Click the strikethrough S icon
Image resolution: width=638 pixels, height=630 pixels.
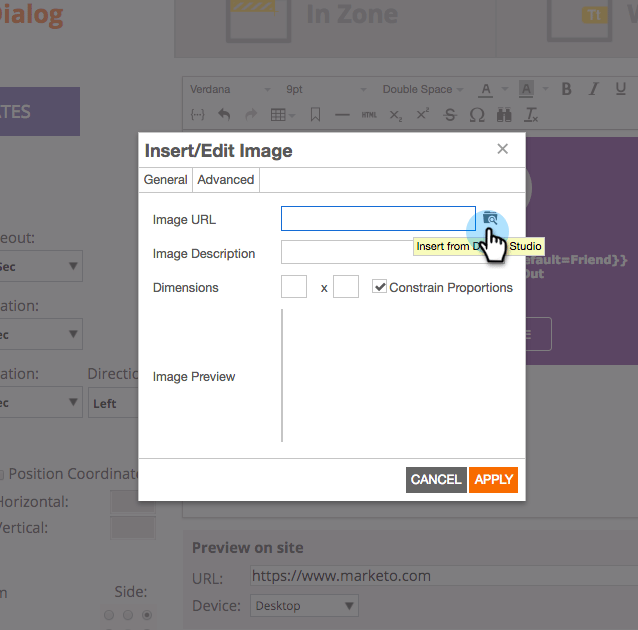[450, 115]
